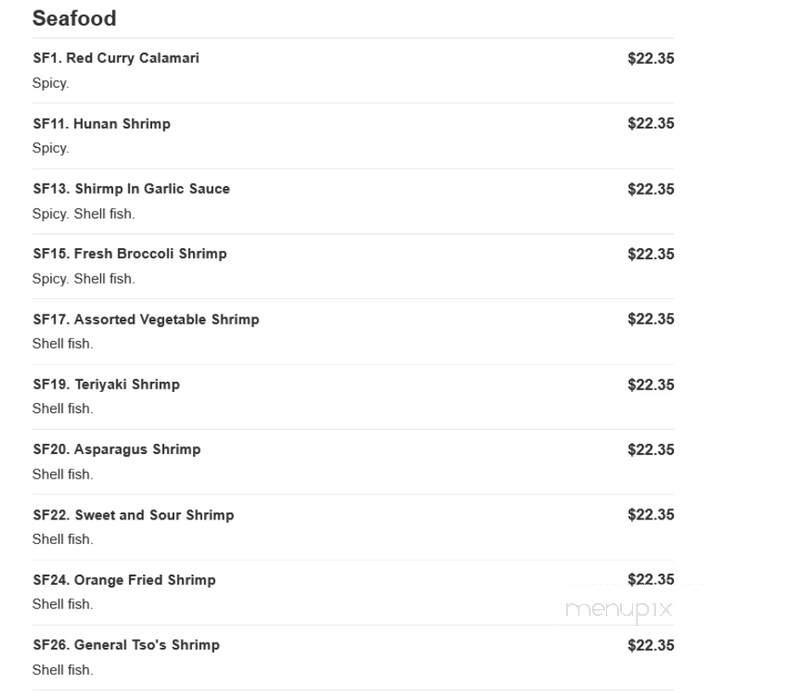Click the price next to Teriyaki Shrimp

tap(651, 385)
